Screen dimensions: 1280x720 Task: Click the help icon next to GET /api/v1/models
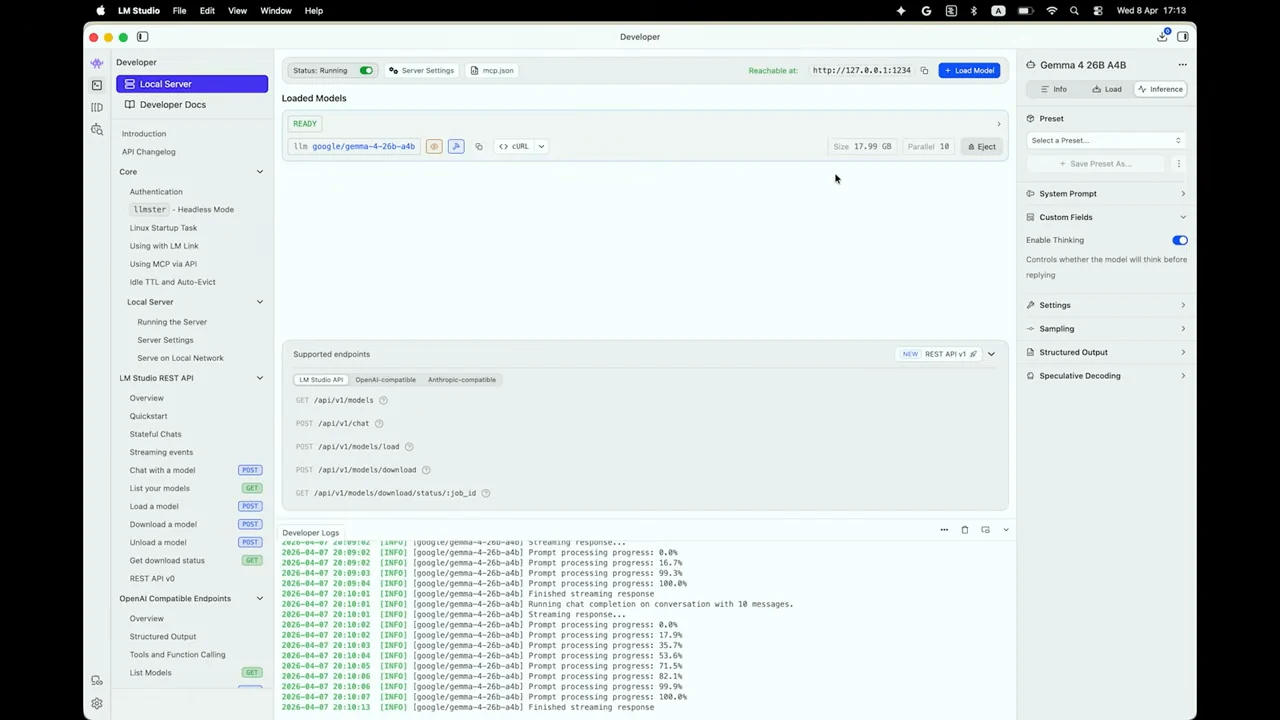(x=383, y=400)
